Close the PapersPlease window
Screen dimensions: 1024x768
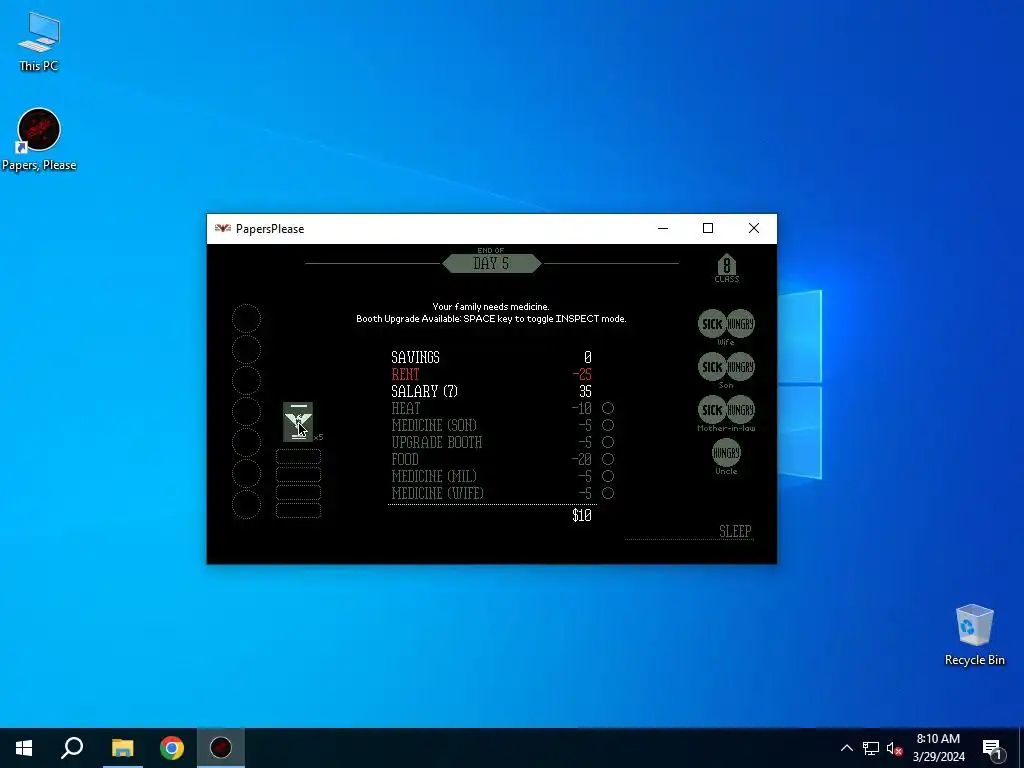click(x=754, y=229)
